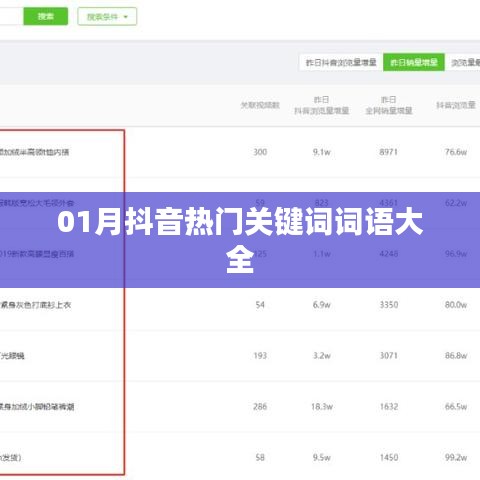The width and height of the screenshot is (480, 480).
Task: Click the 1632 sales increase cell
Action: [389, 407]
